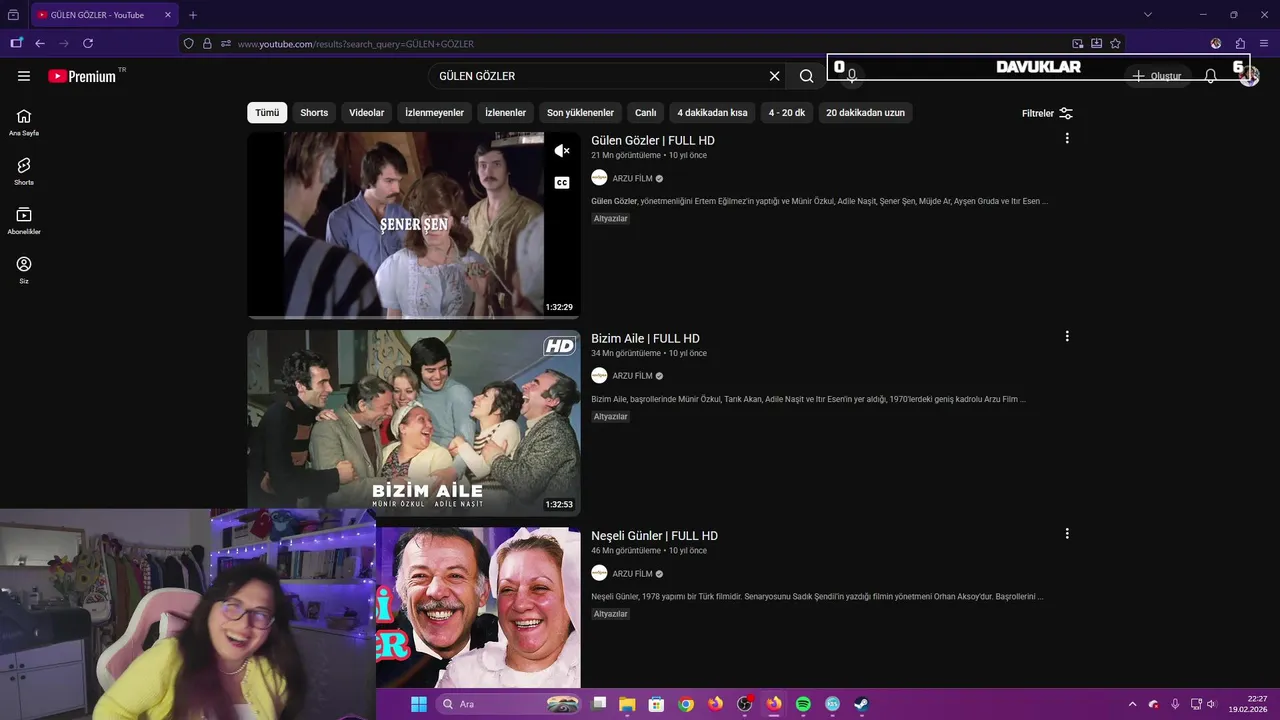Select the 4 - 20 dk chip

pos(786,113)
